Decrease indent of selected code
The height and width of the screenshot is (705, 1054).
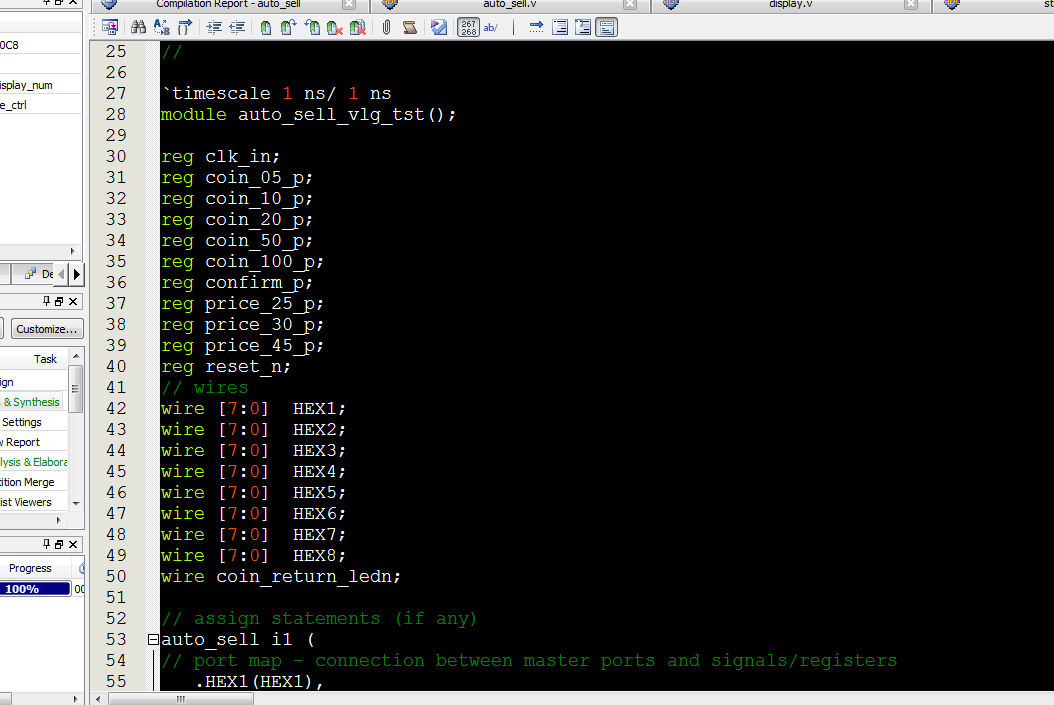point(237,28)
